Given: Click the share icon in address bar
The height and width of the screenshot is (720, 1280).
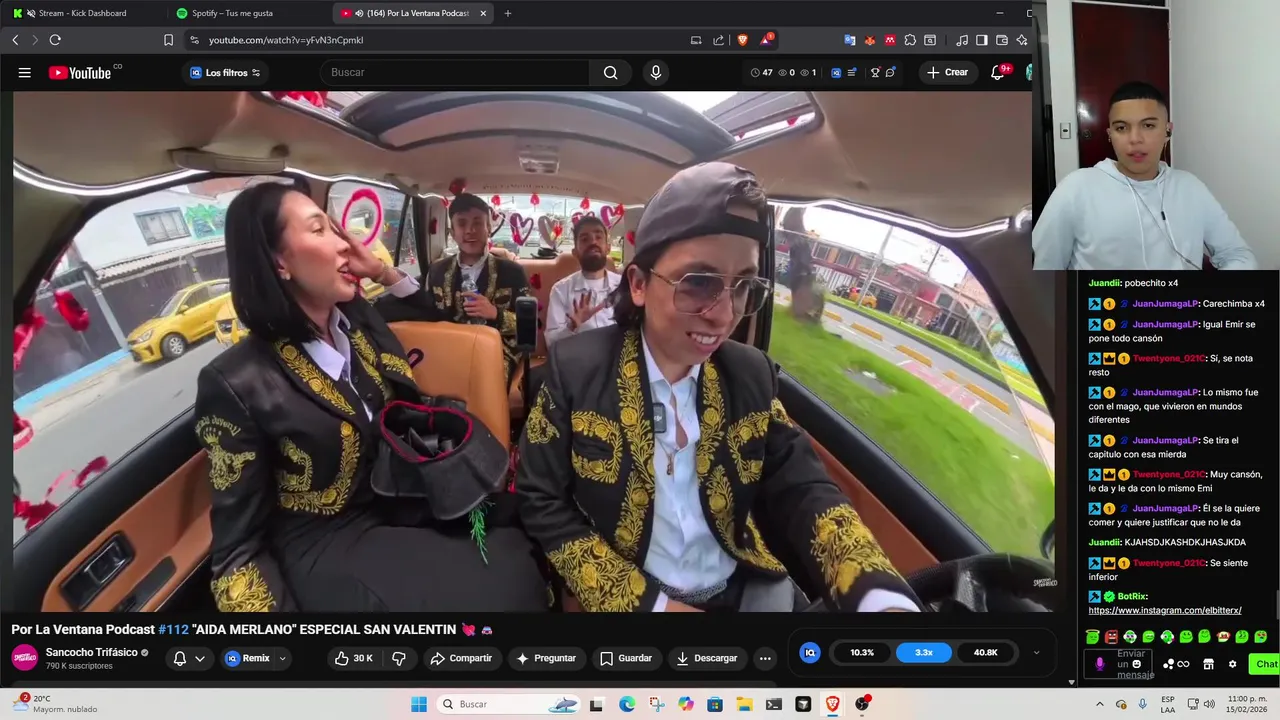Looking at the screenshot, I should (718, 40).
